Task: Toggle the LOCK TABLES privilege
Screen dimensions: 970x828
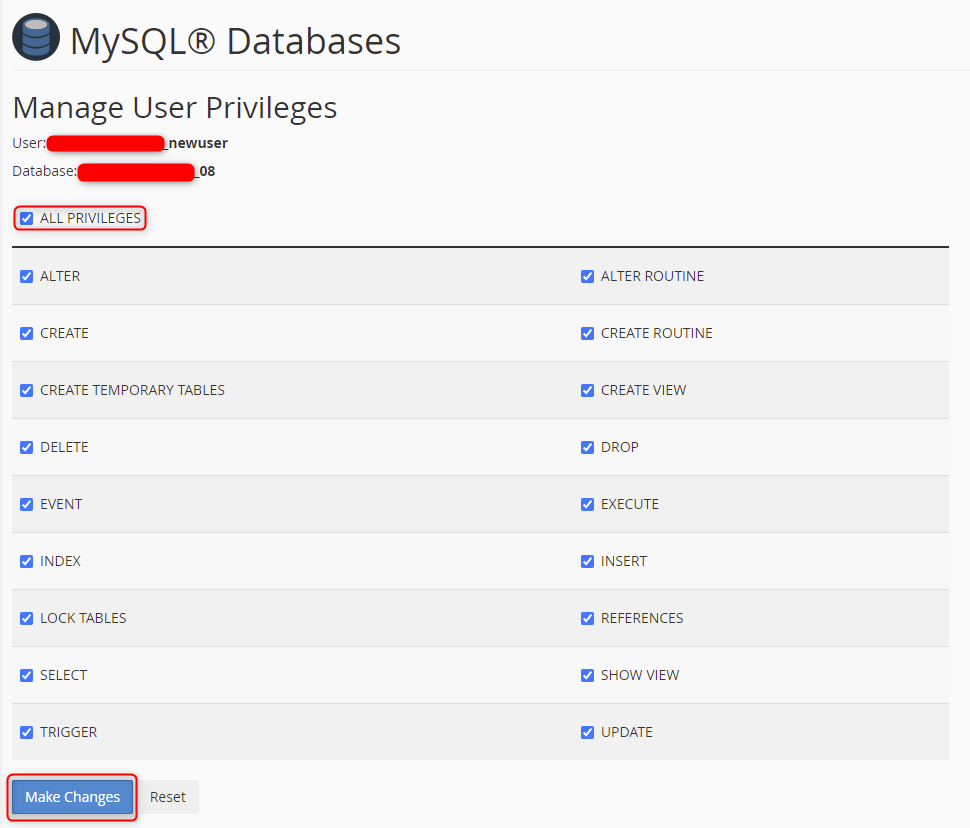Action: point(26,618)
